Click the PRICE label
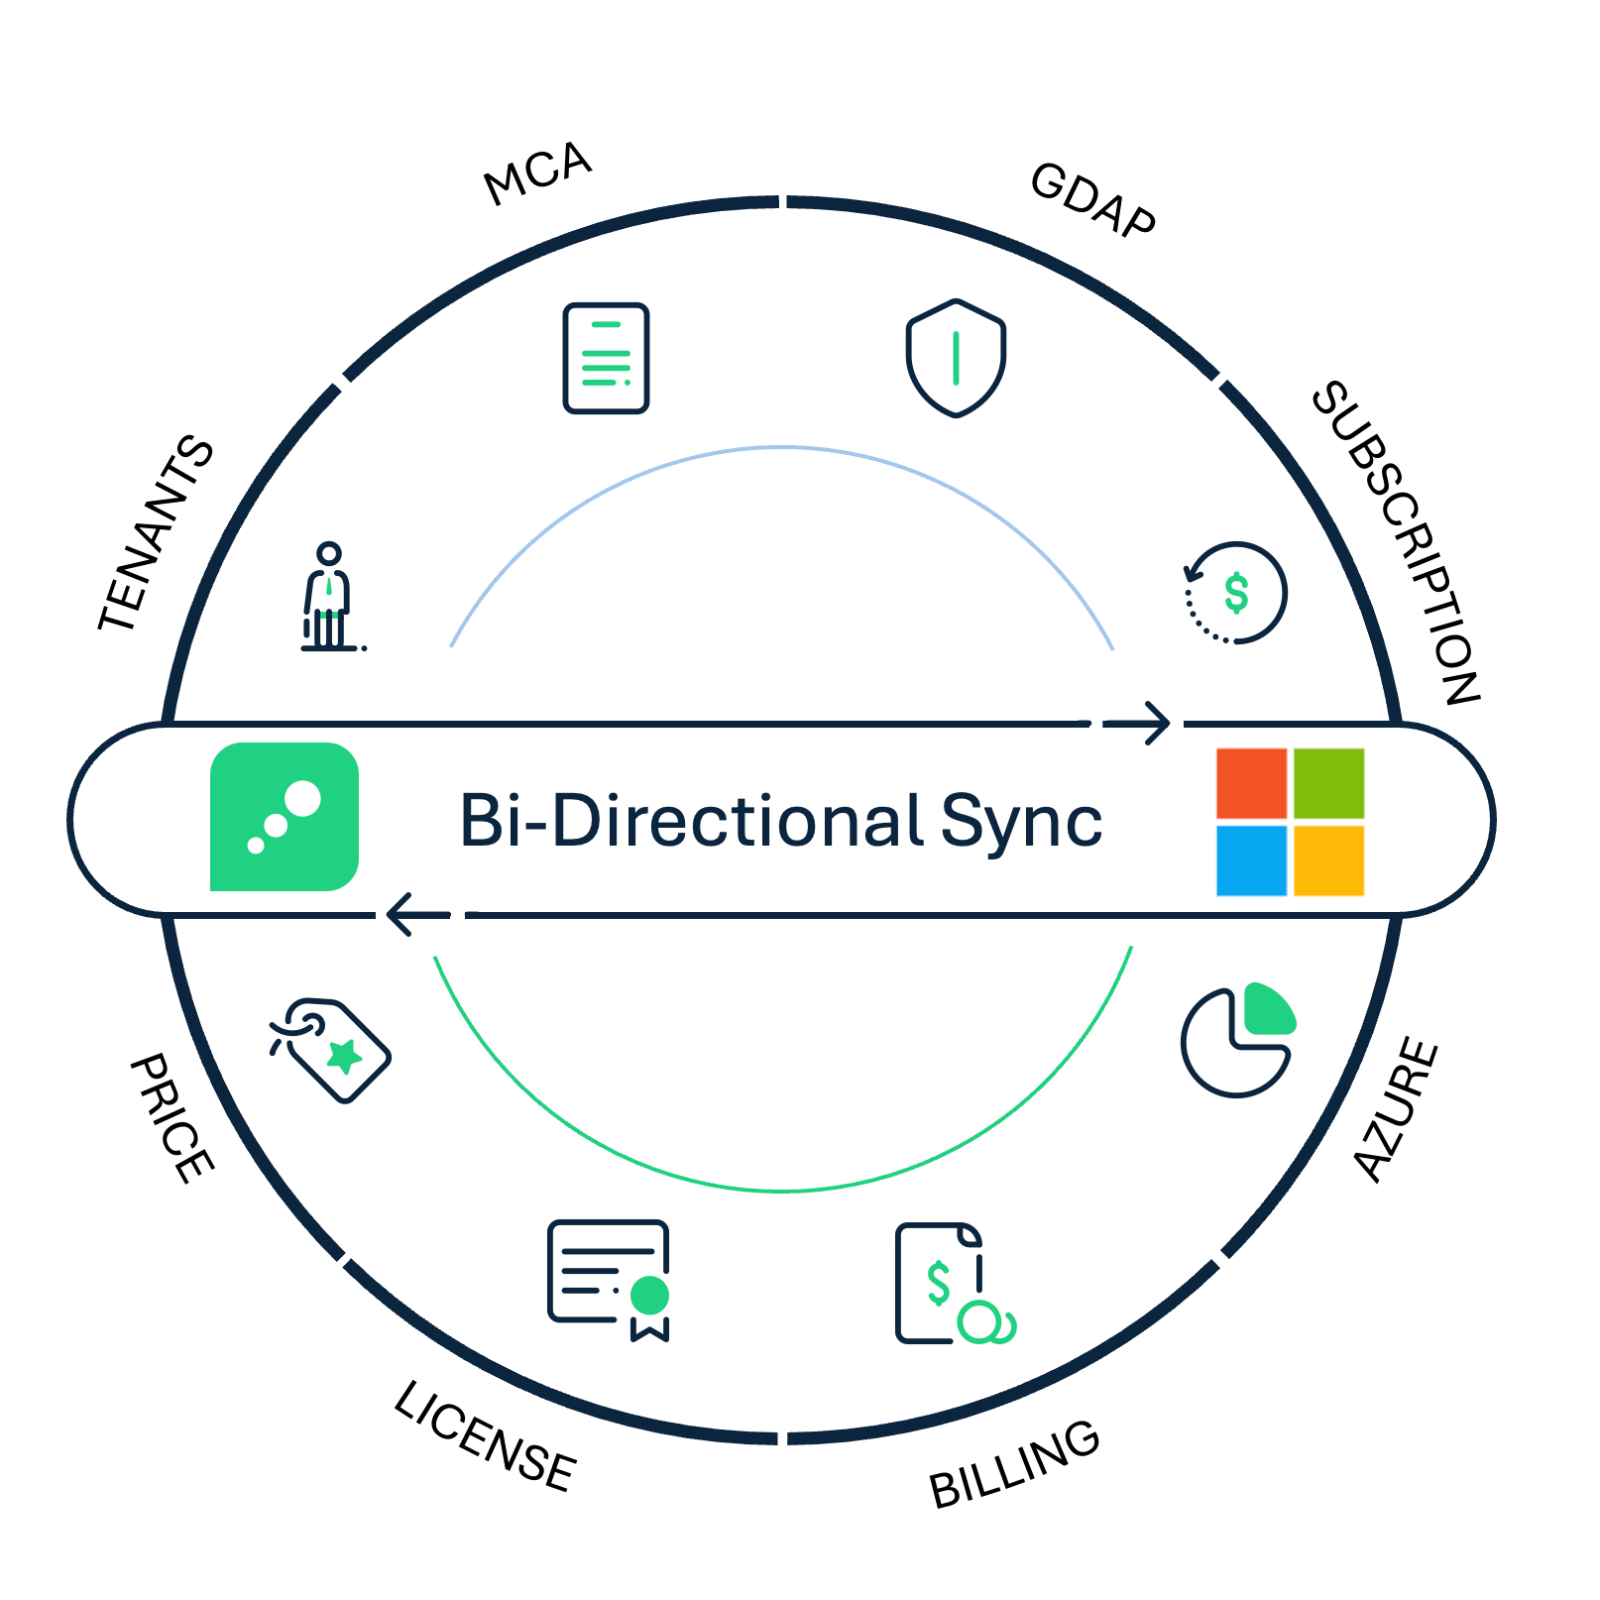This screenshot has height=1600, width=1600. [x=172, y=1118]
